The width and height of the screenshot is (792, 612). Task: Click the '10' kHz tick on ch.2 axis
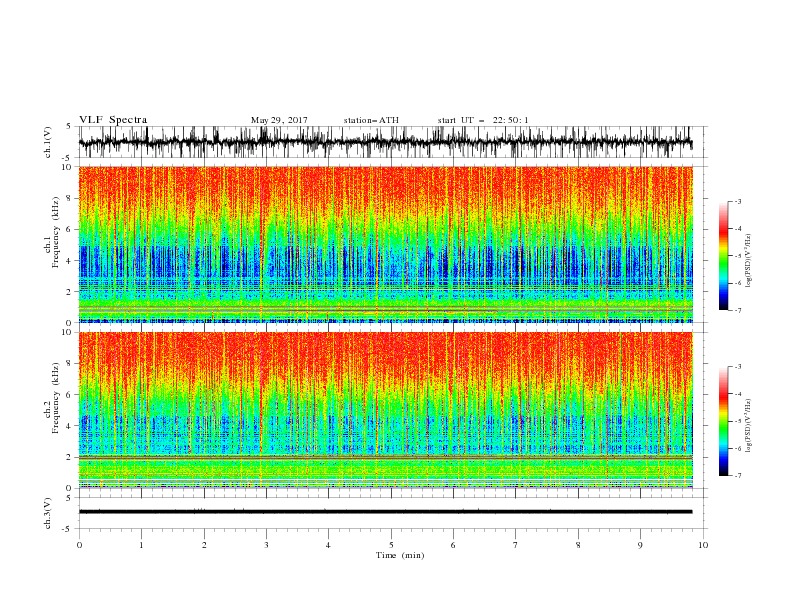[67, 332]
